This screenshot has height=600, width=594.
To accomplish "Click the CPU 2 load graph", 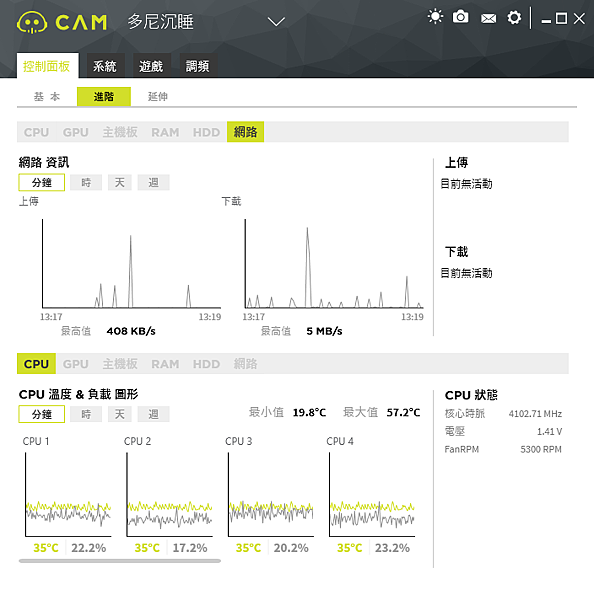I will coord(169,495).
